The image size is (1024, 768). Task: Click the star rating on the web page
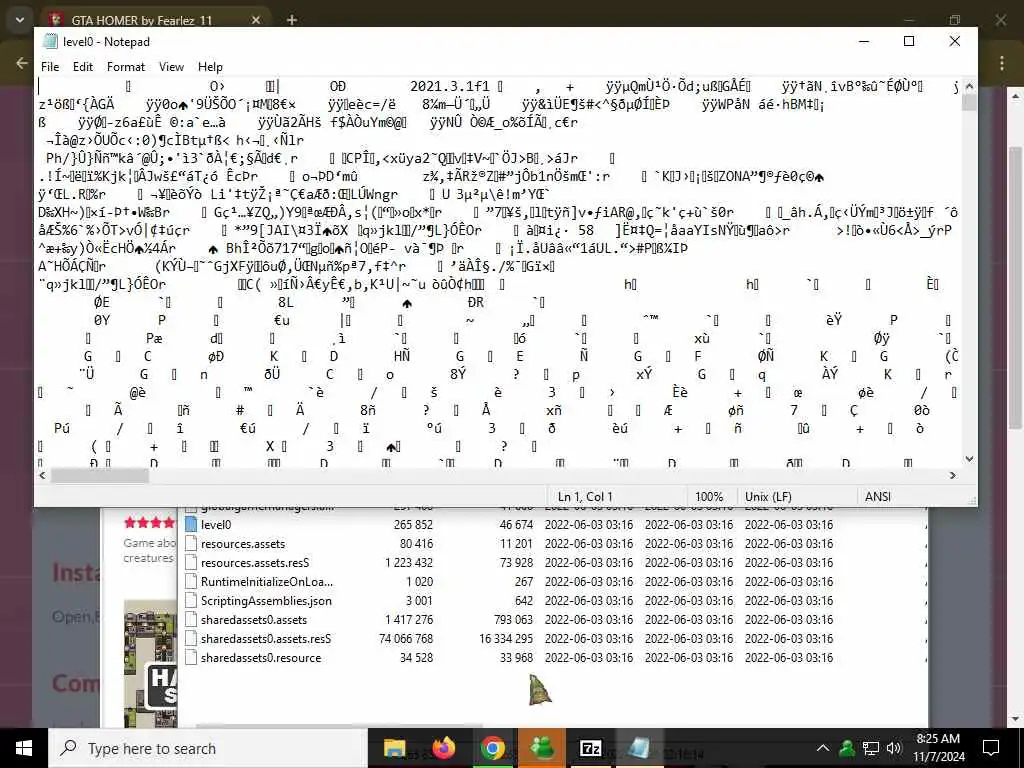click(x=150, y=522)
